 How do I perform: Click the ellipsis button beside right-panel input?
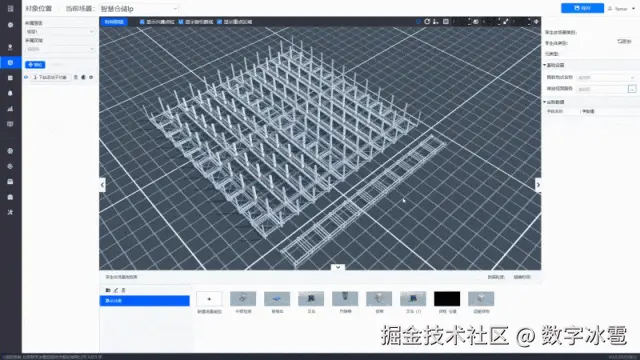pos(632,89)
